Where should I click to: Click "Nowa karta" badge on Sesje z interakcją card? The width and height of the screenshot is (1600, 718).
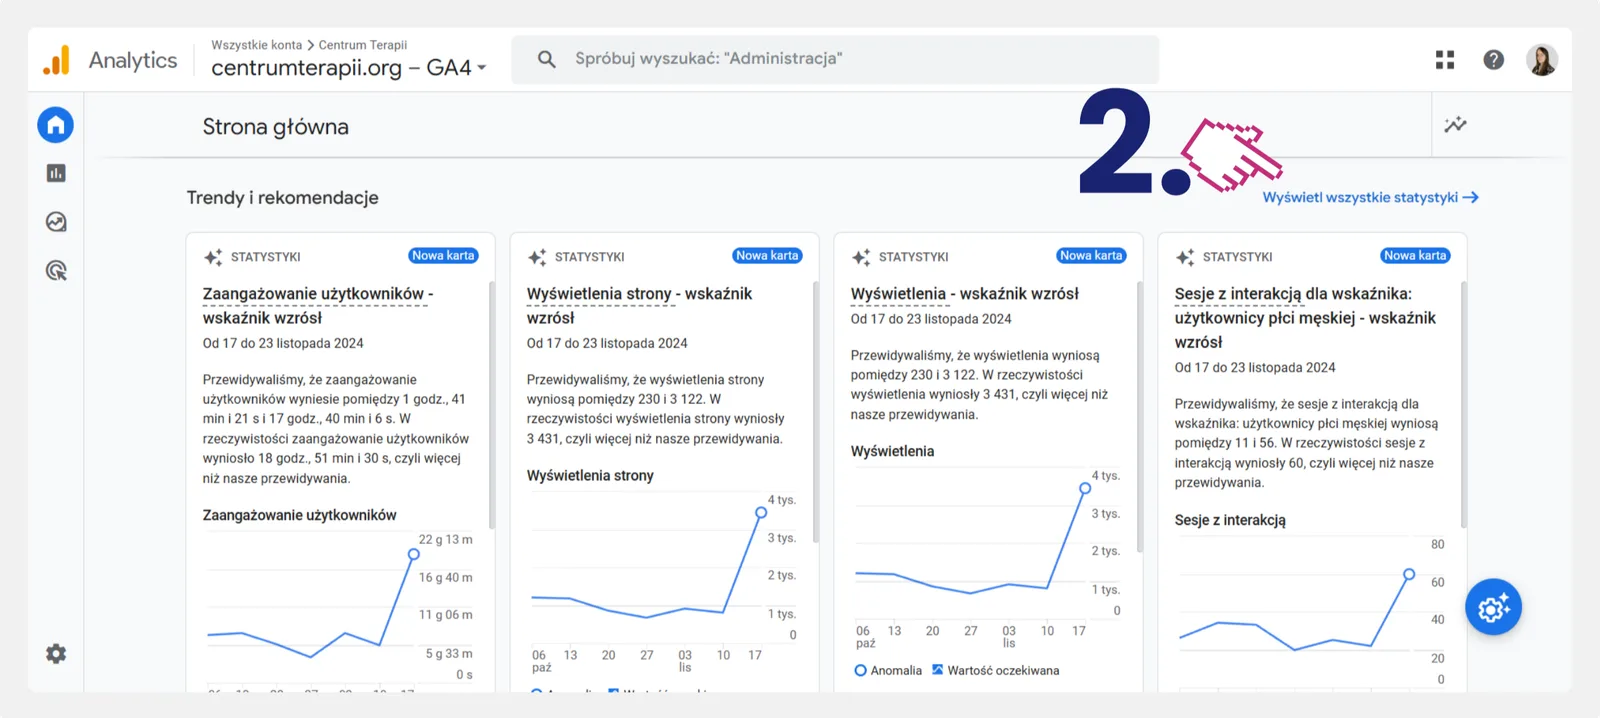pos(1415,256)
